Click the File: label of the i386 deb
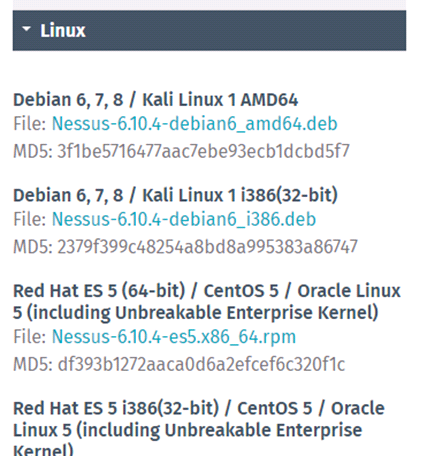The image size is (427, 456). pyautogui.click(x=30, y=219)
